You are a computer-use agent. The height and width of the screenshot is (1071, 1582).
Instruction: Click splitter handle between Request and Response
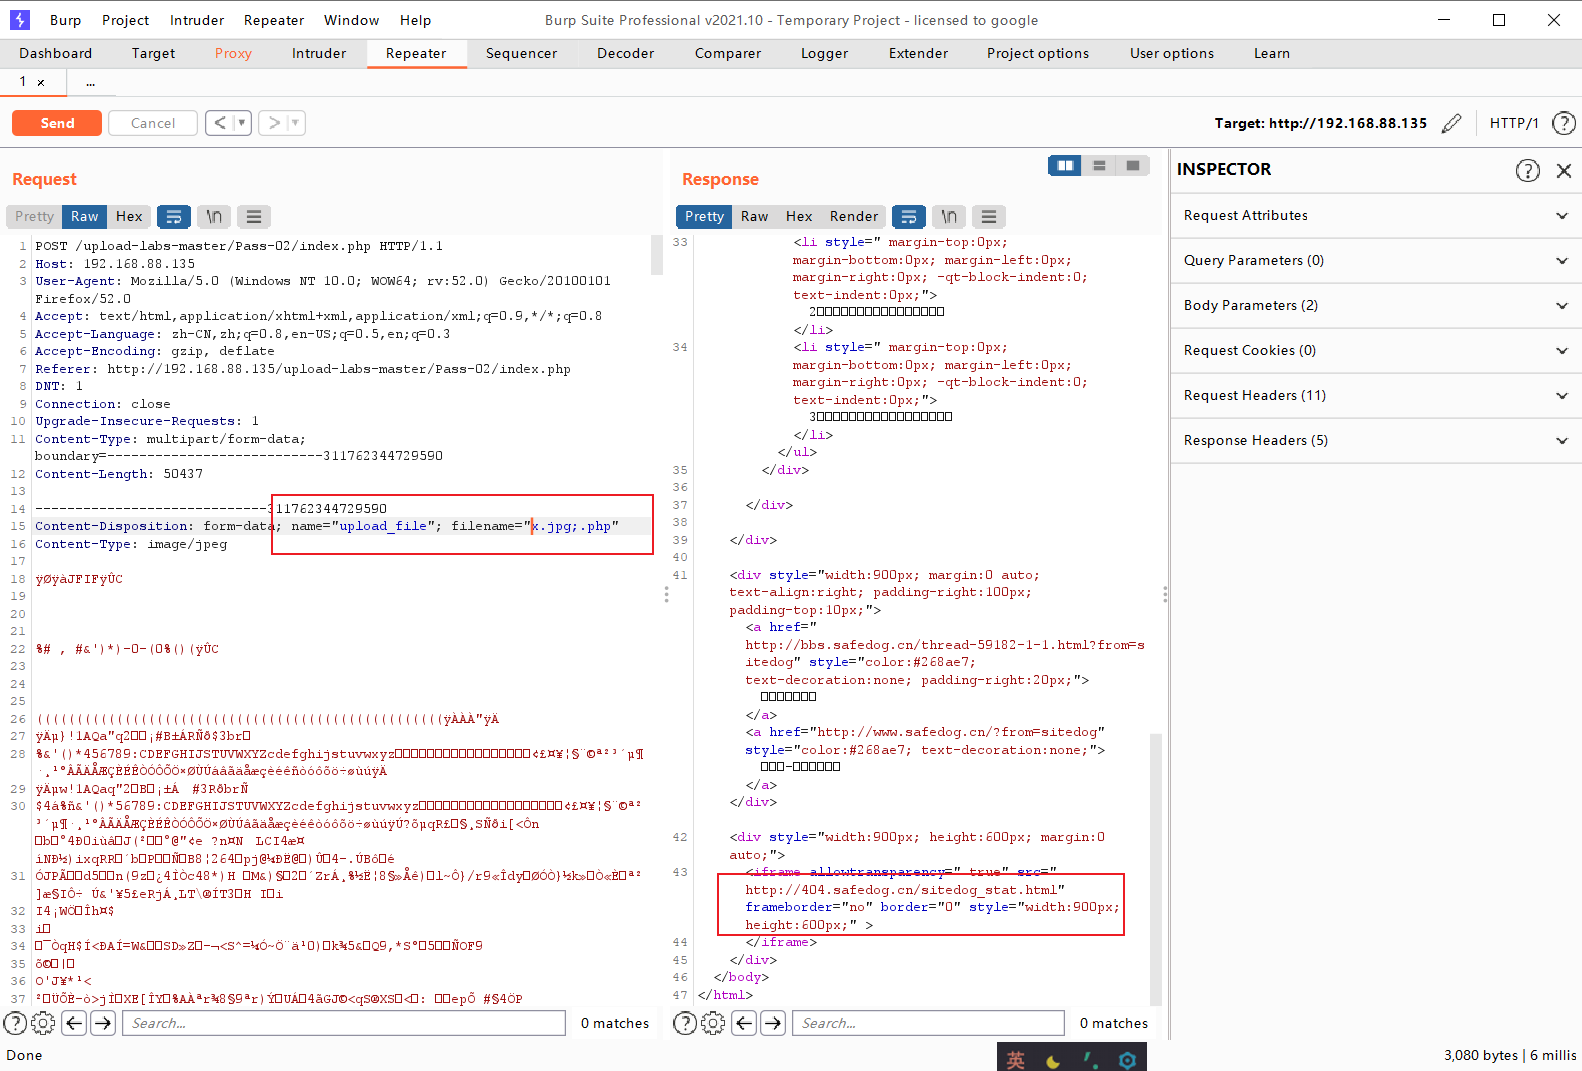coord(667,594)
